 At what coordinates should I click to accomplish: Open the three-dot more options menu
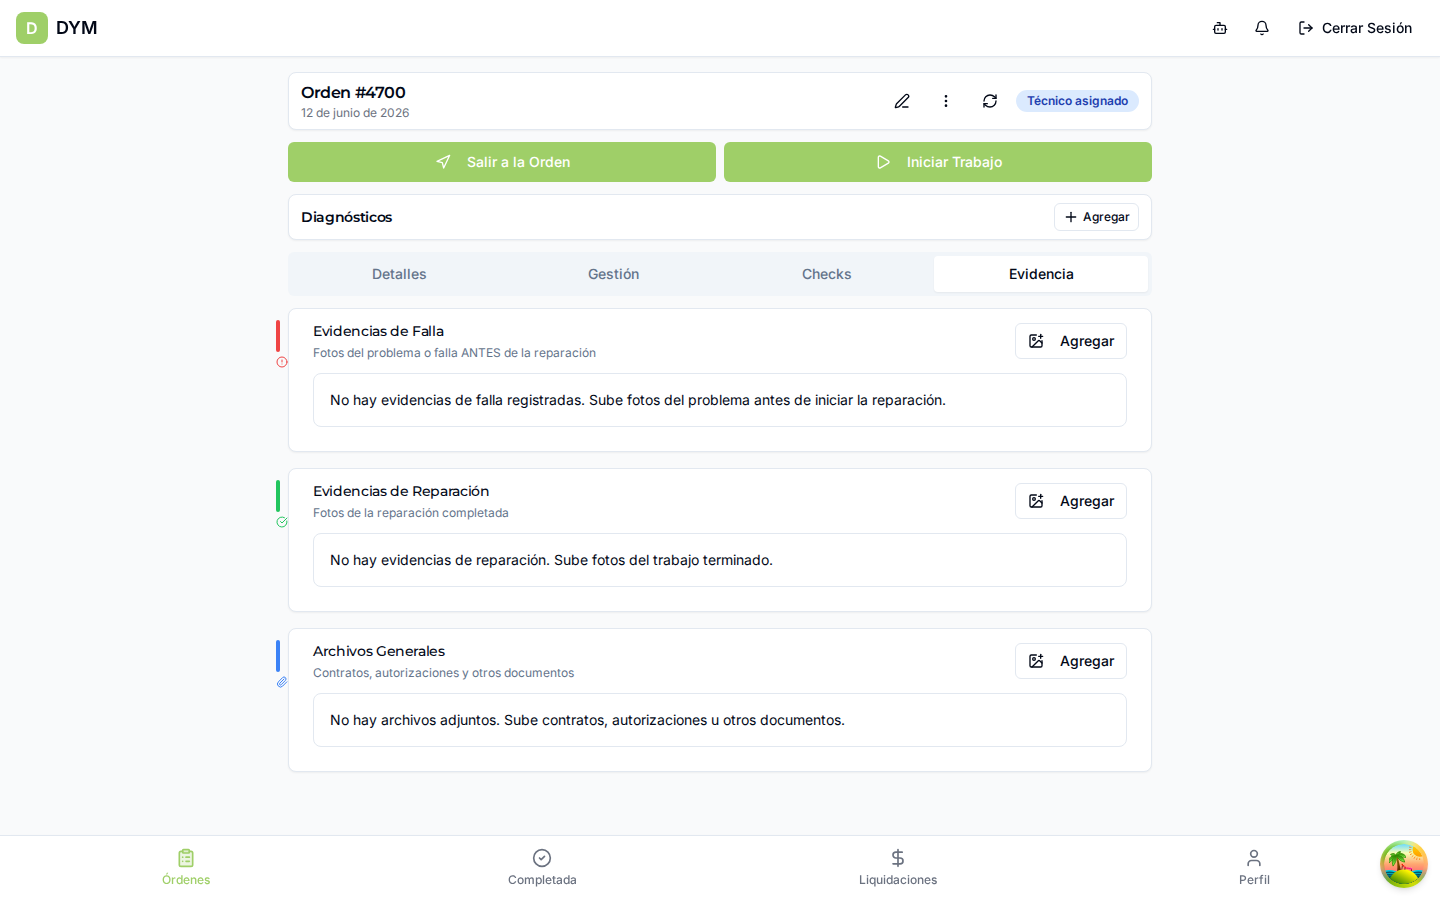(946, 101)
